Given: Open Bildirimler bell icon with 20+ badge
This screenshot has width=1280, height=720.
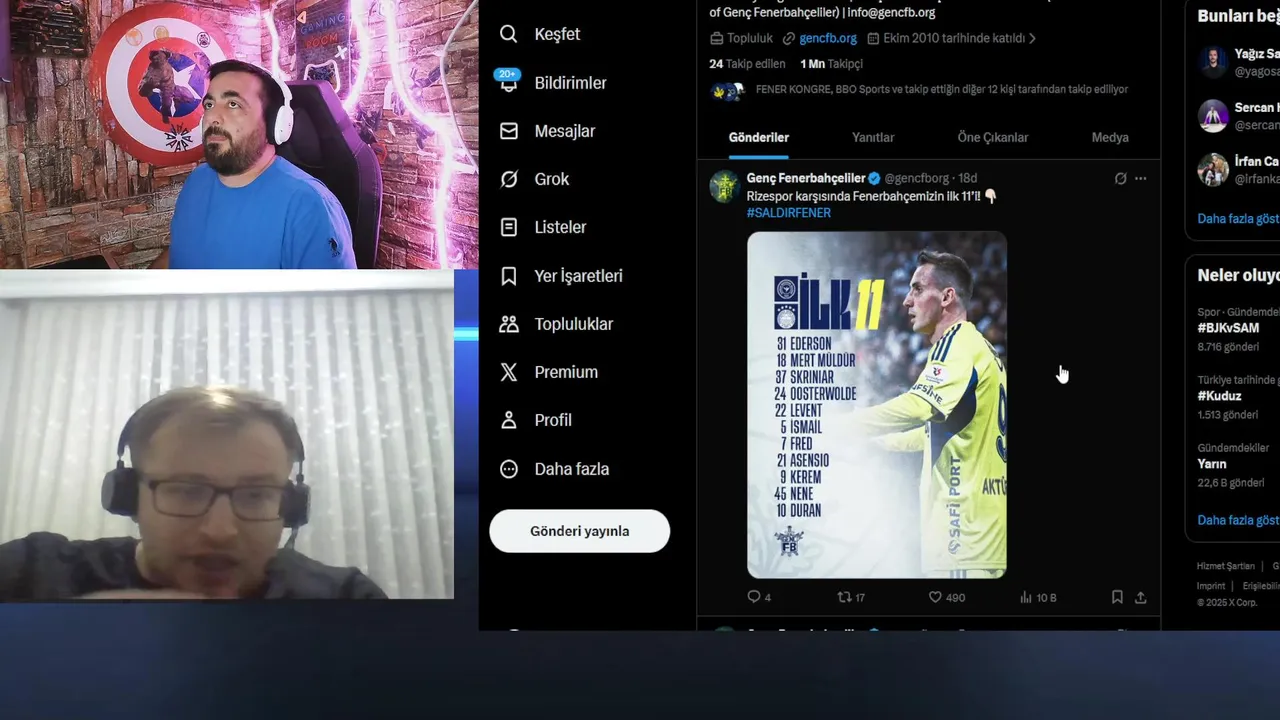Looking at the screenshot, I should [508, 82].
